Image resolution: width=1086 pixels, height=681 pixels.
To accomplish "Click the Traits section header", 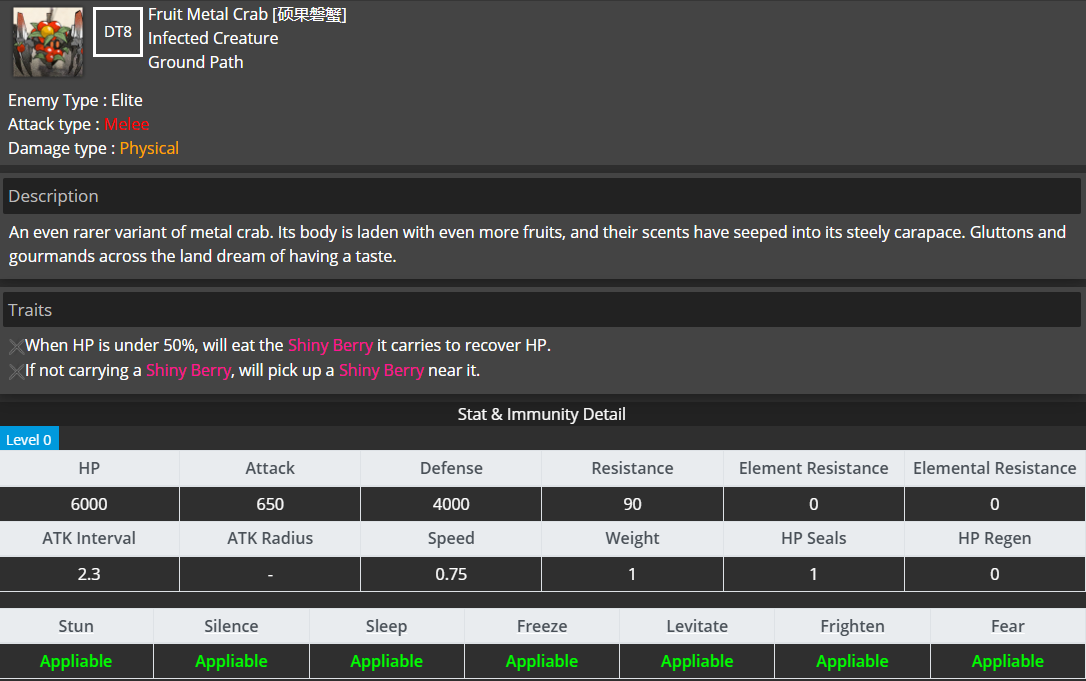I will [542, 310].
